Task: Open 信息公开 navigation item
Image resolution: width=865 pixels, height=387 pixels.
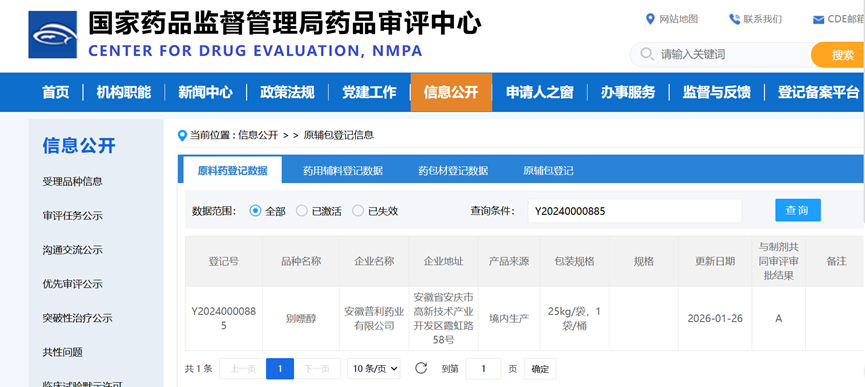Action: coord(451,92)
